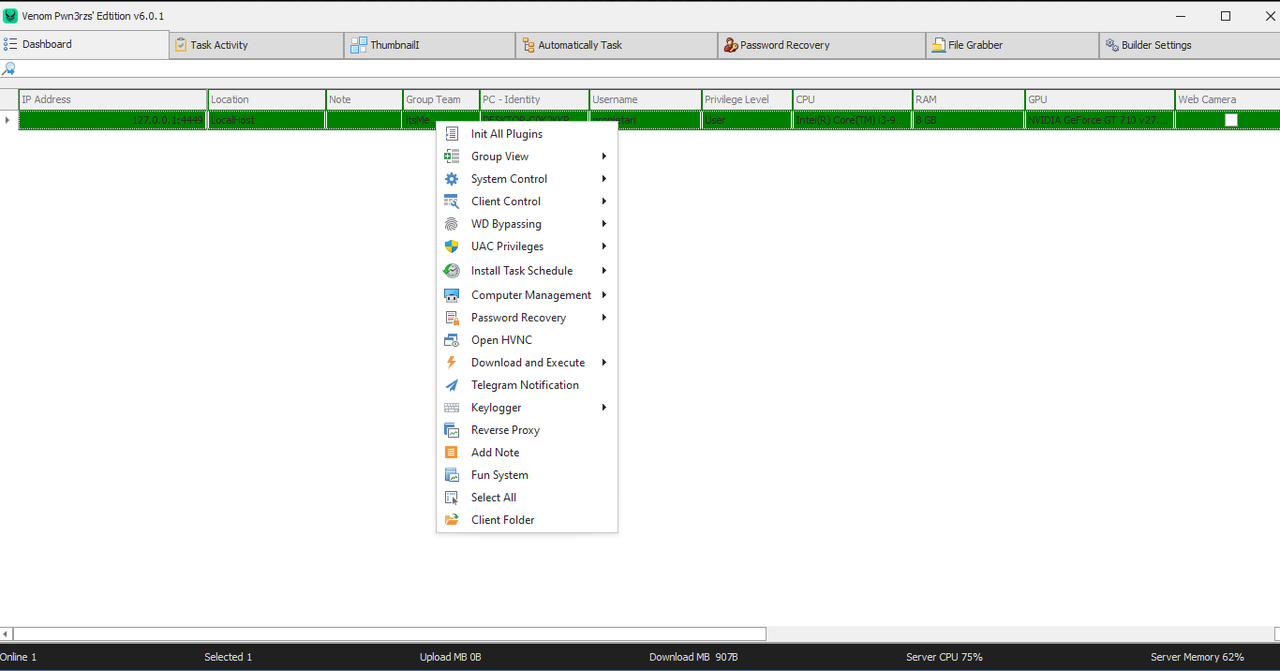Click the Init All Plugins list icon

pyautogui.click(x=451, y=134)
